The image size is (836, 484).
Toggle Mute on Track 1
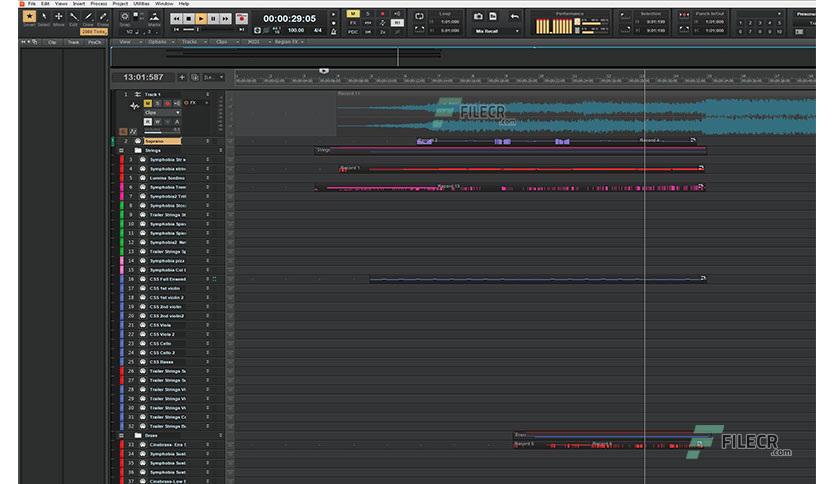pyautogui.click(x=148, y=103)
